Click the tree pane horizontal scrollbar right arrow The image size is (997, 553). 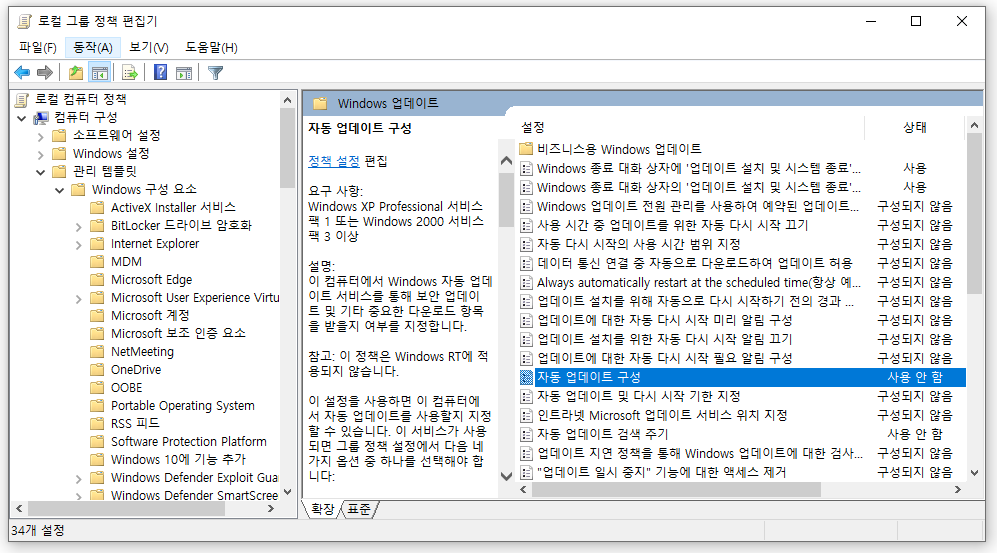(271, 509)
